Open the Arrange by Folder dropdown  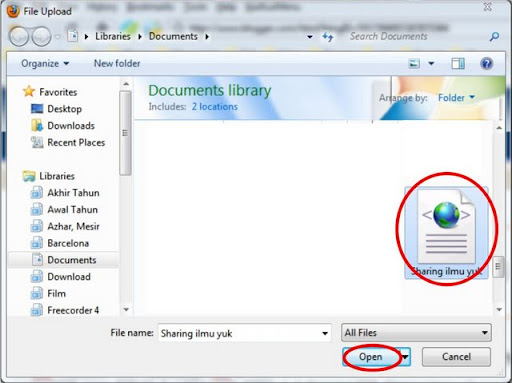(x=456, y=98)
